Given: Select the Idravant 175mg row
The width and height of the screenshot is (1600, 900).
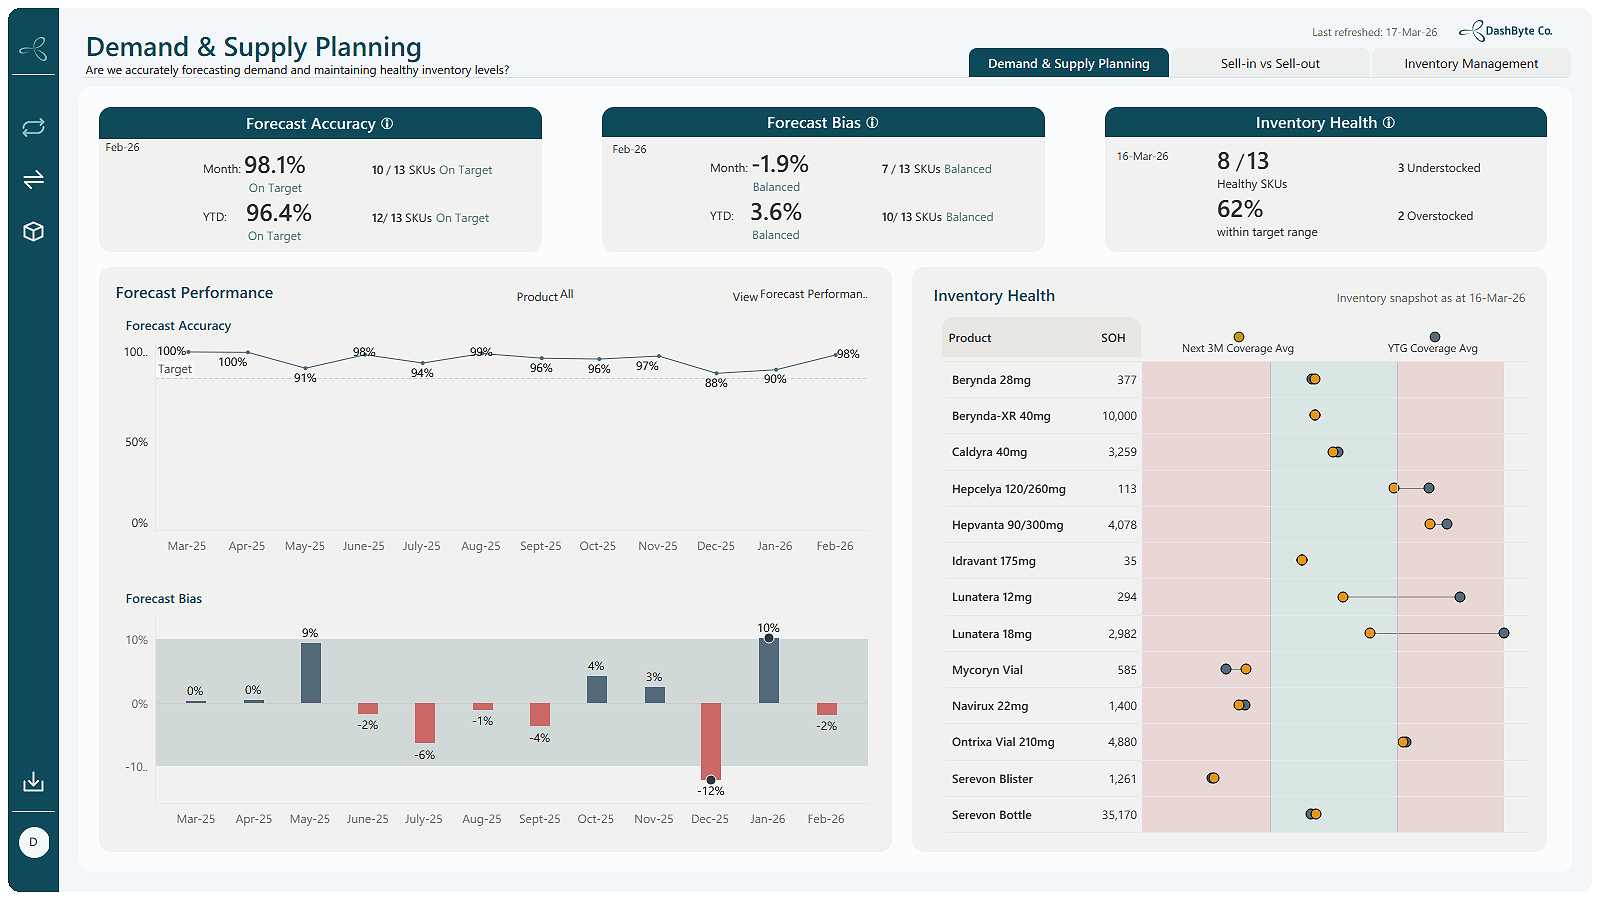Looking at the screenshot, I should 1235,561.
